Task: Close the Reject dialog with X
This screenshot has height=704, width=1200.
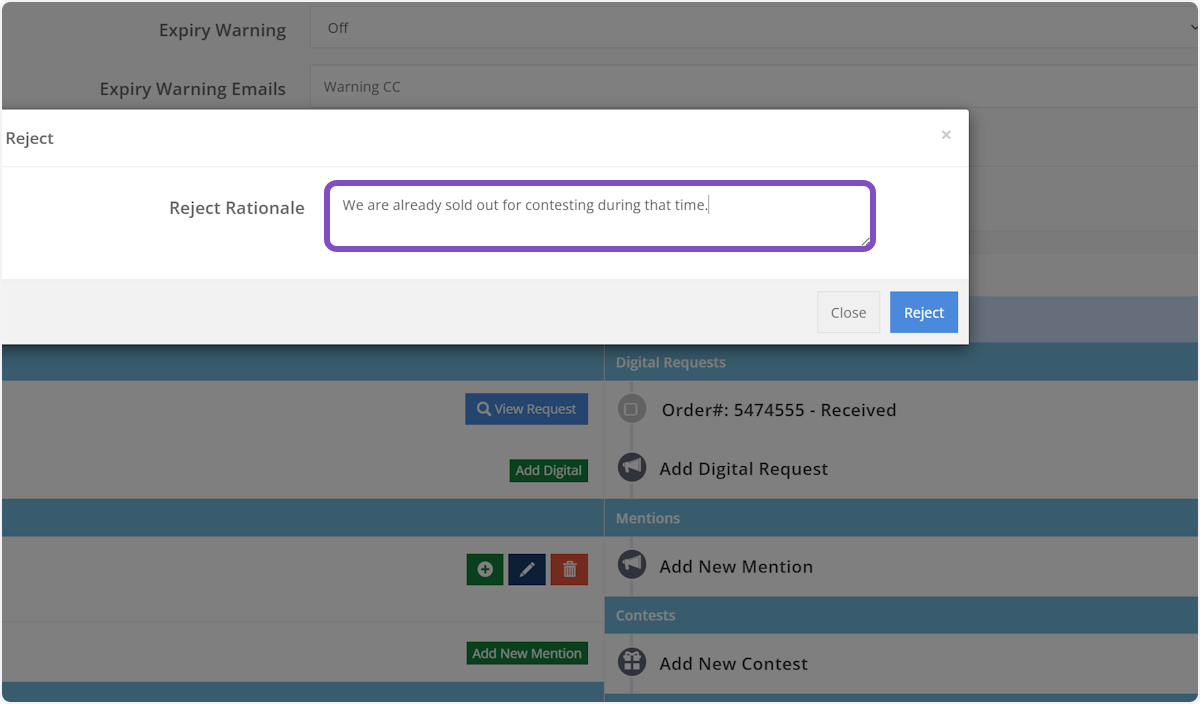Action: (x=946, y=135)
